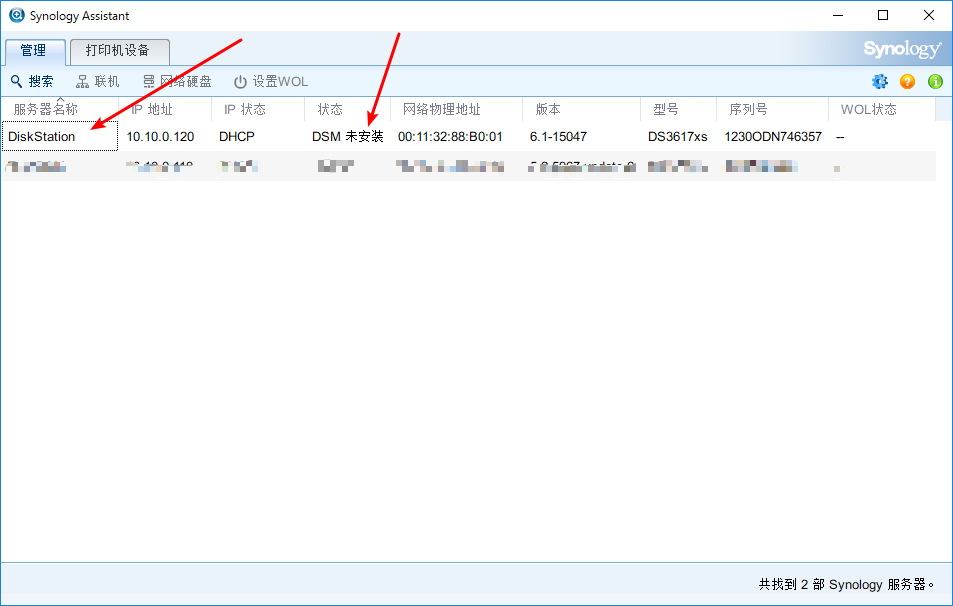Click the Synology Assistant title bar icon
The height and width of the screenshot is (606, 953).
[x=16, y=15]
